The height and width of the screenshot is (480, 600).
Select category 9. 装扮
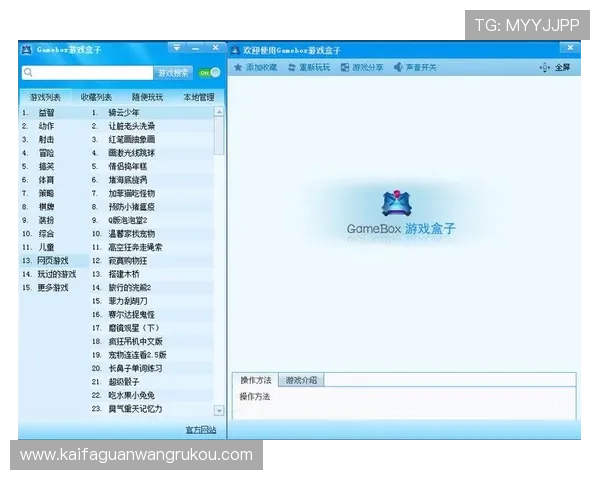54,220
